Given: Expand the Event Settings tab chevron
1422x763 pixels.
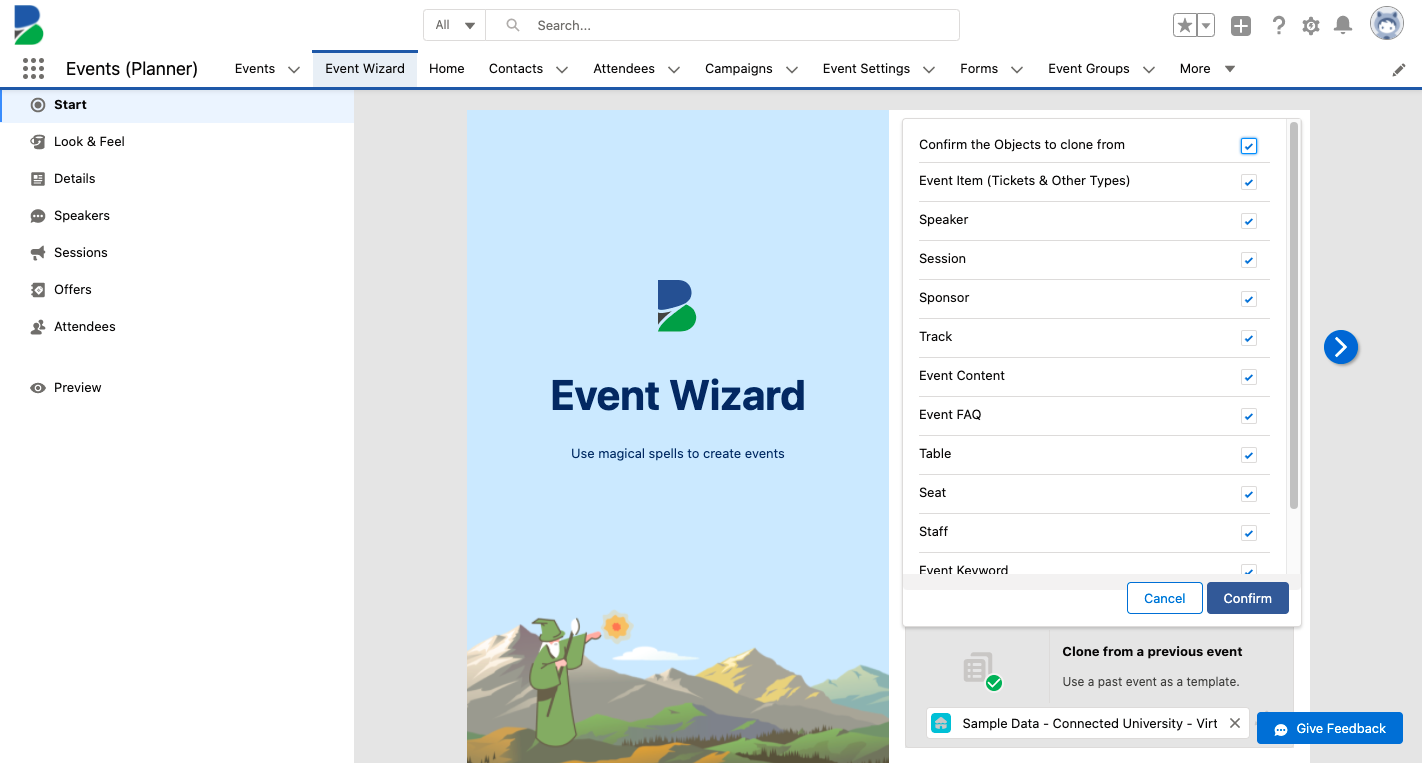Looking at the screenshot, I should click(929, 69).
